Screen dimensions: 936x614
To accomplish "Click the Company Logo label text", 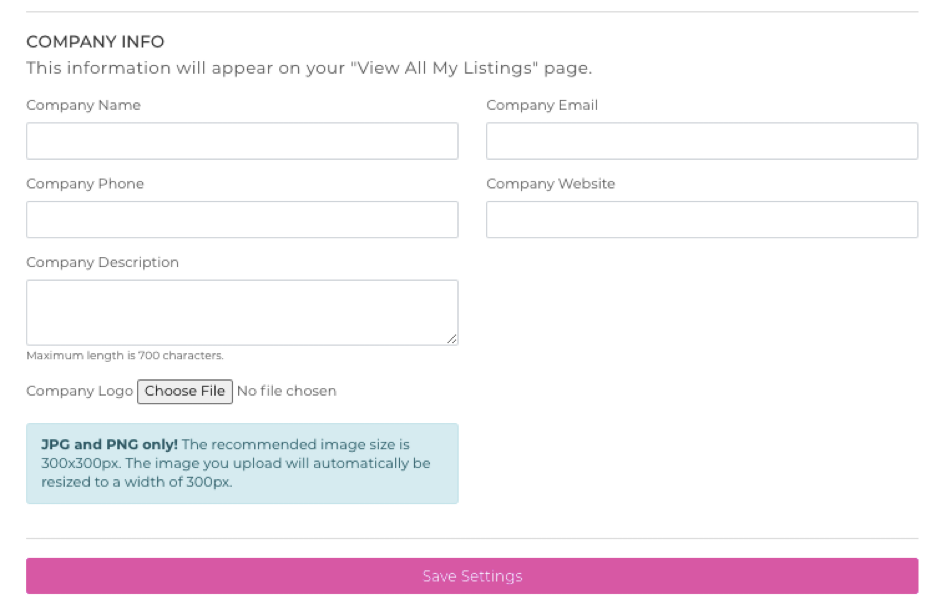I will [78, 391].
